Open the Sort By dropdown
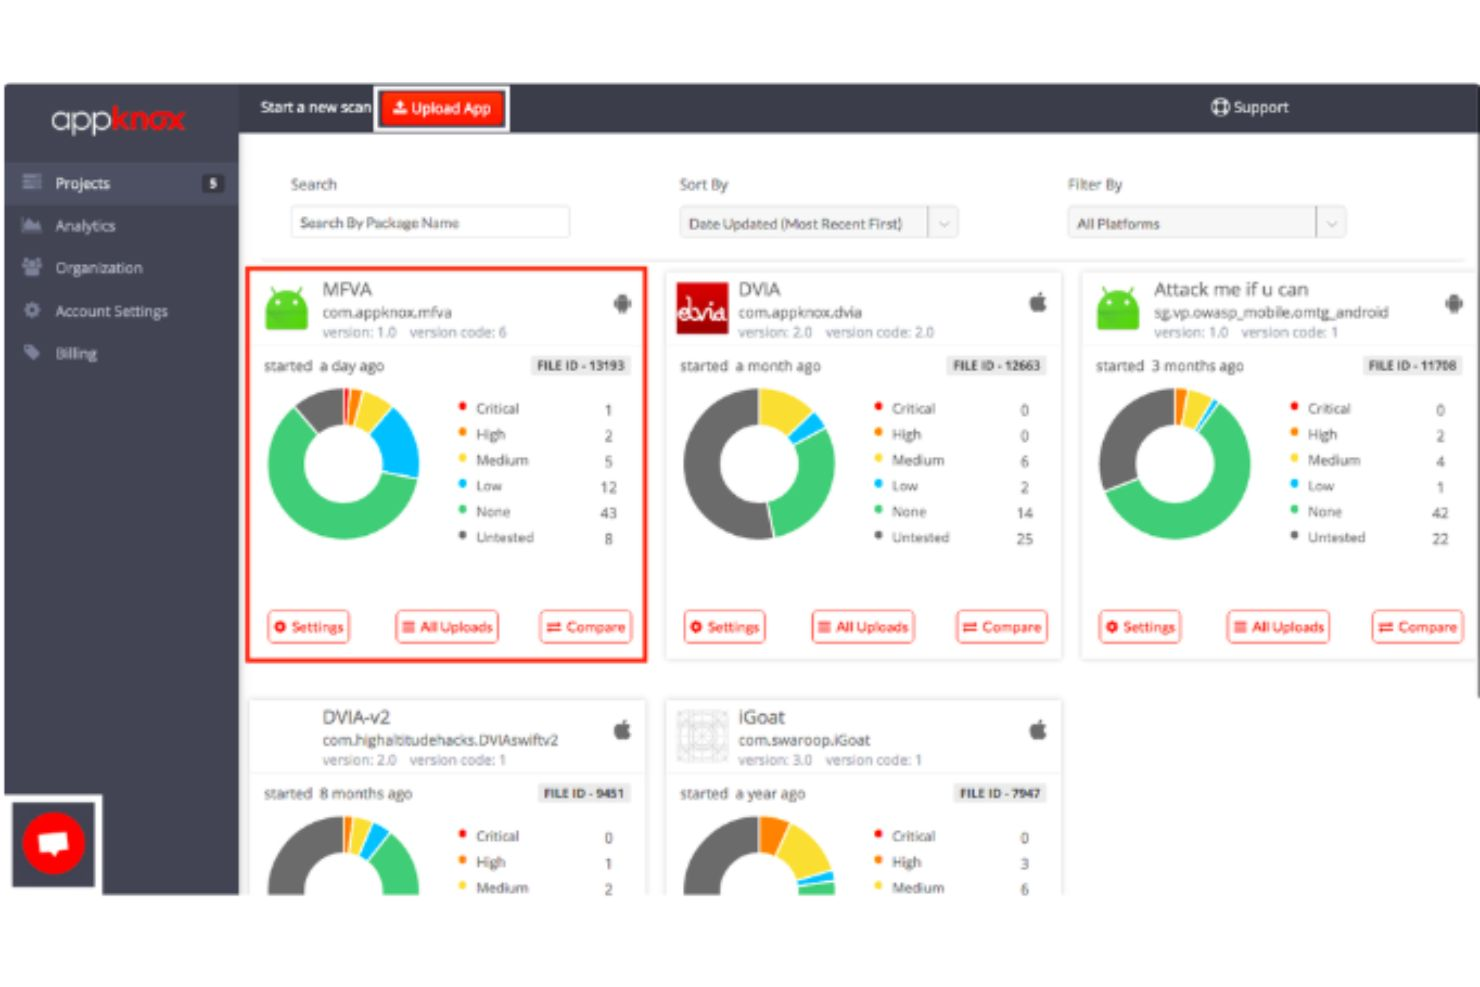The width and height of the screenshot is (1480, 987). pyautogui.click(x=818, y=223)
